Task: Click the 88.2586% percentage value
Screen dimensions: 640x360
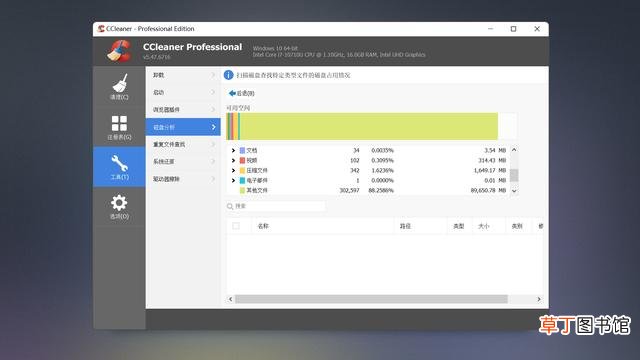Action: (x=381, y=190)
